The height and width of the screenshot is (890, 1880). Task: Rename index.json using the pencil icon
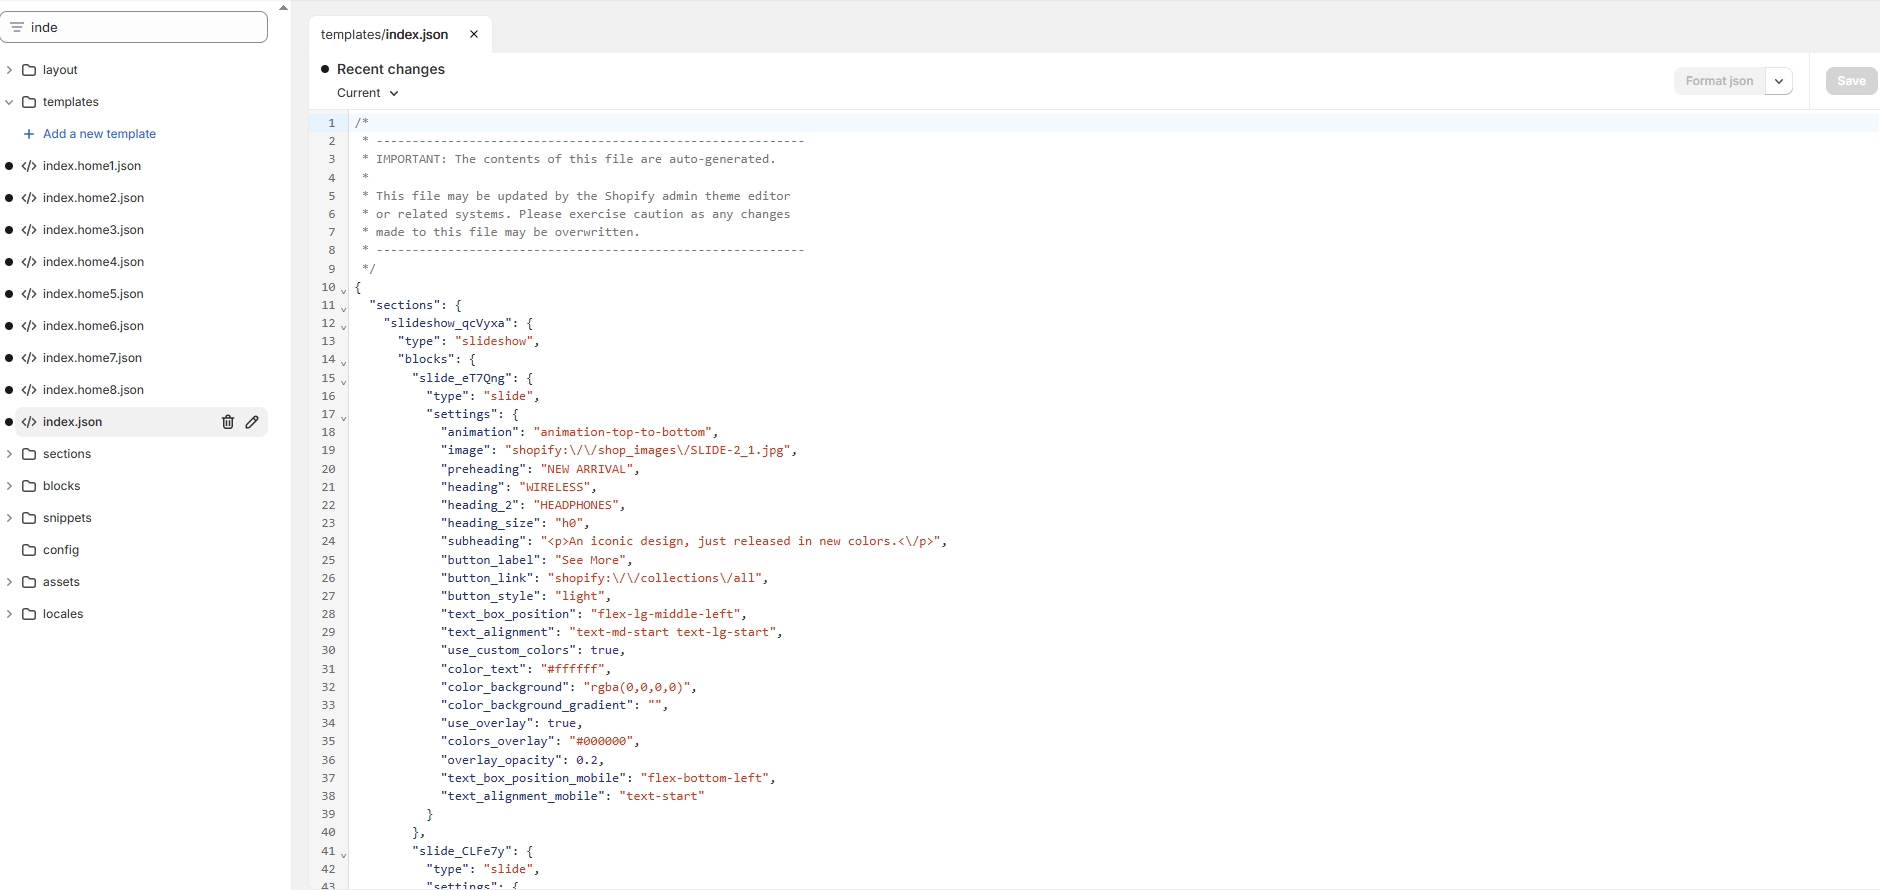tap(252, 422)
